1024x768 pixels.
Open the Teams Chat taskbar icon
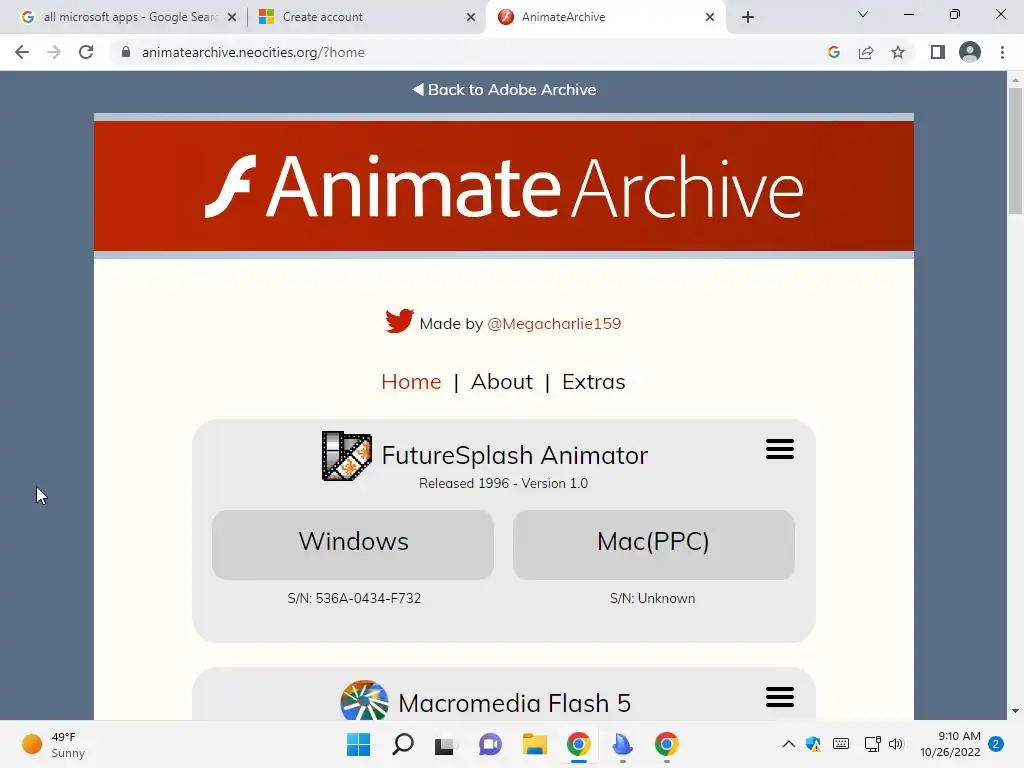coord(490,744)
